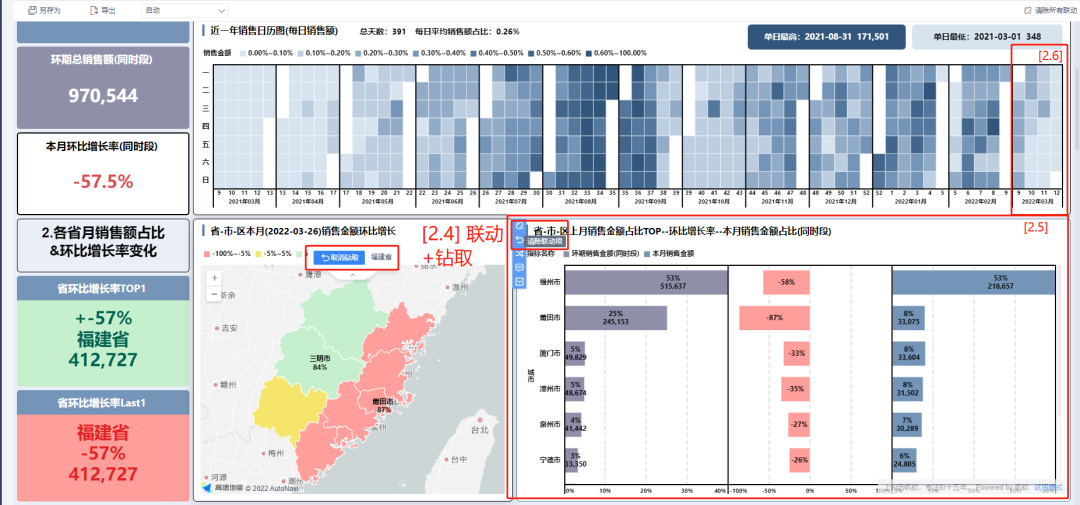Open the 自动 dropdown in toolbar
Screen dimensions: 1080x505
click(x=185, y=10)
